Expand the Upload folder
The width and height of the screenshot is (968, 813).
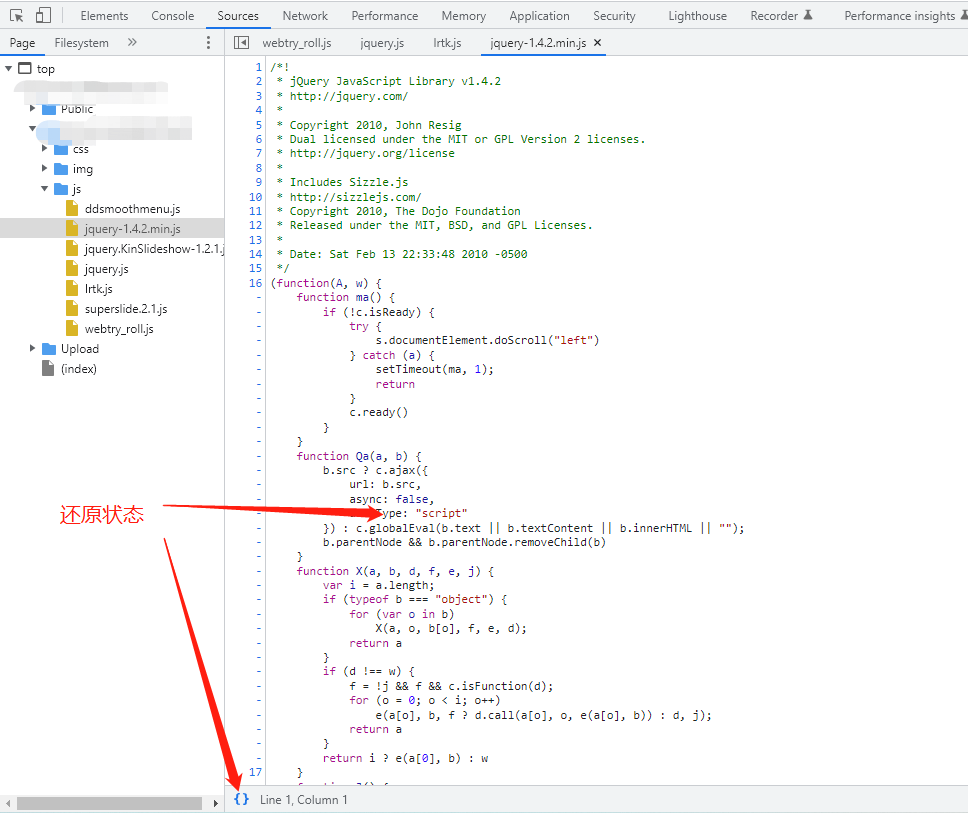pos(33,349)
